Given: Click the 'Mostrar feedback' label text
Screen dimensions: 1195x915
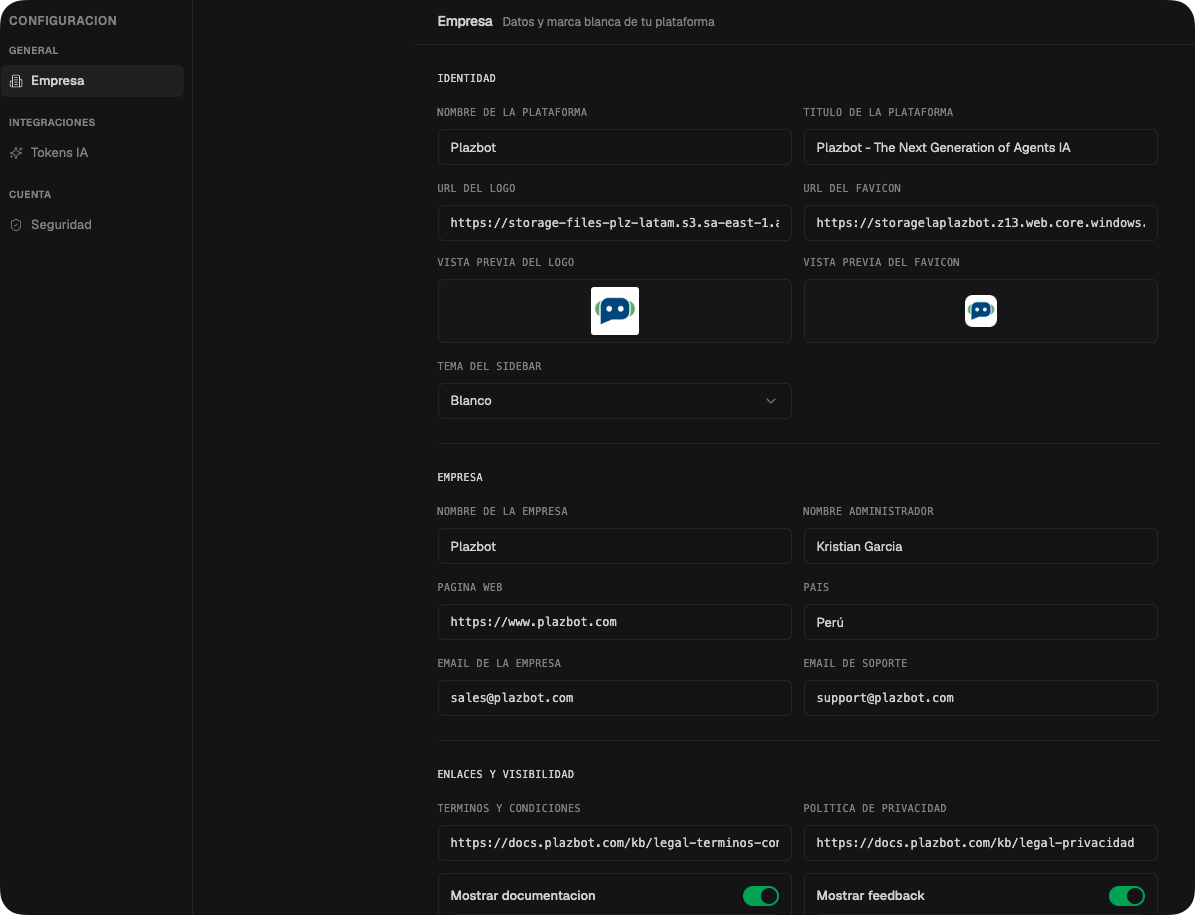Looking at the screenshot, I should [870, 896].
